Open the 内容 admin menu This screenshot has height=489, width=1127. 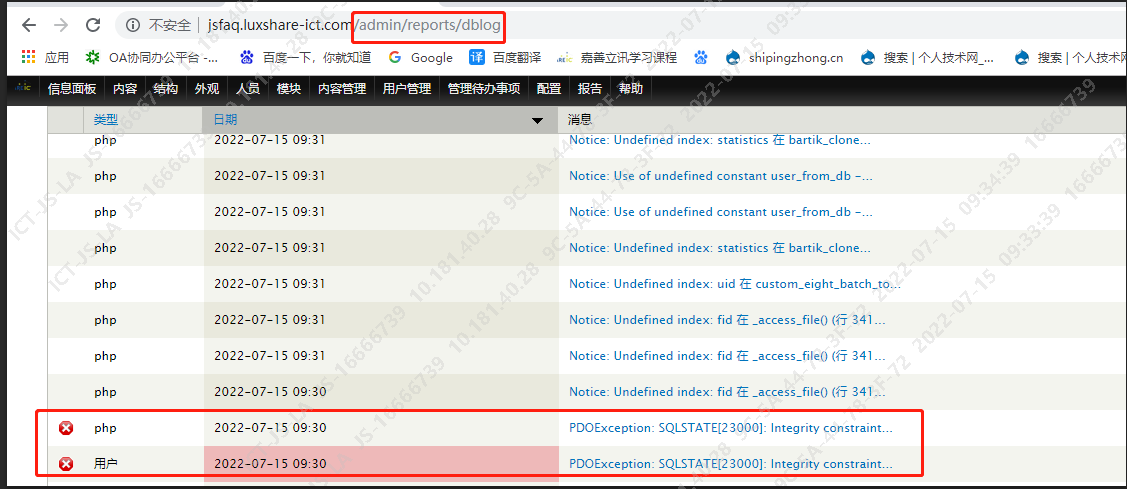click(125, 89)
